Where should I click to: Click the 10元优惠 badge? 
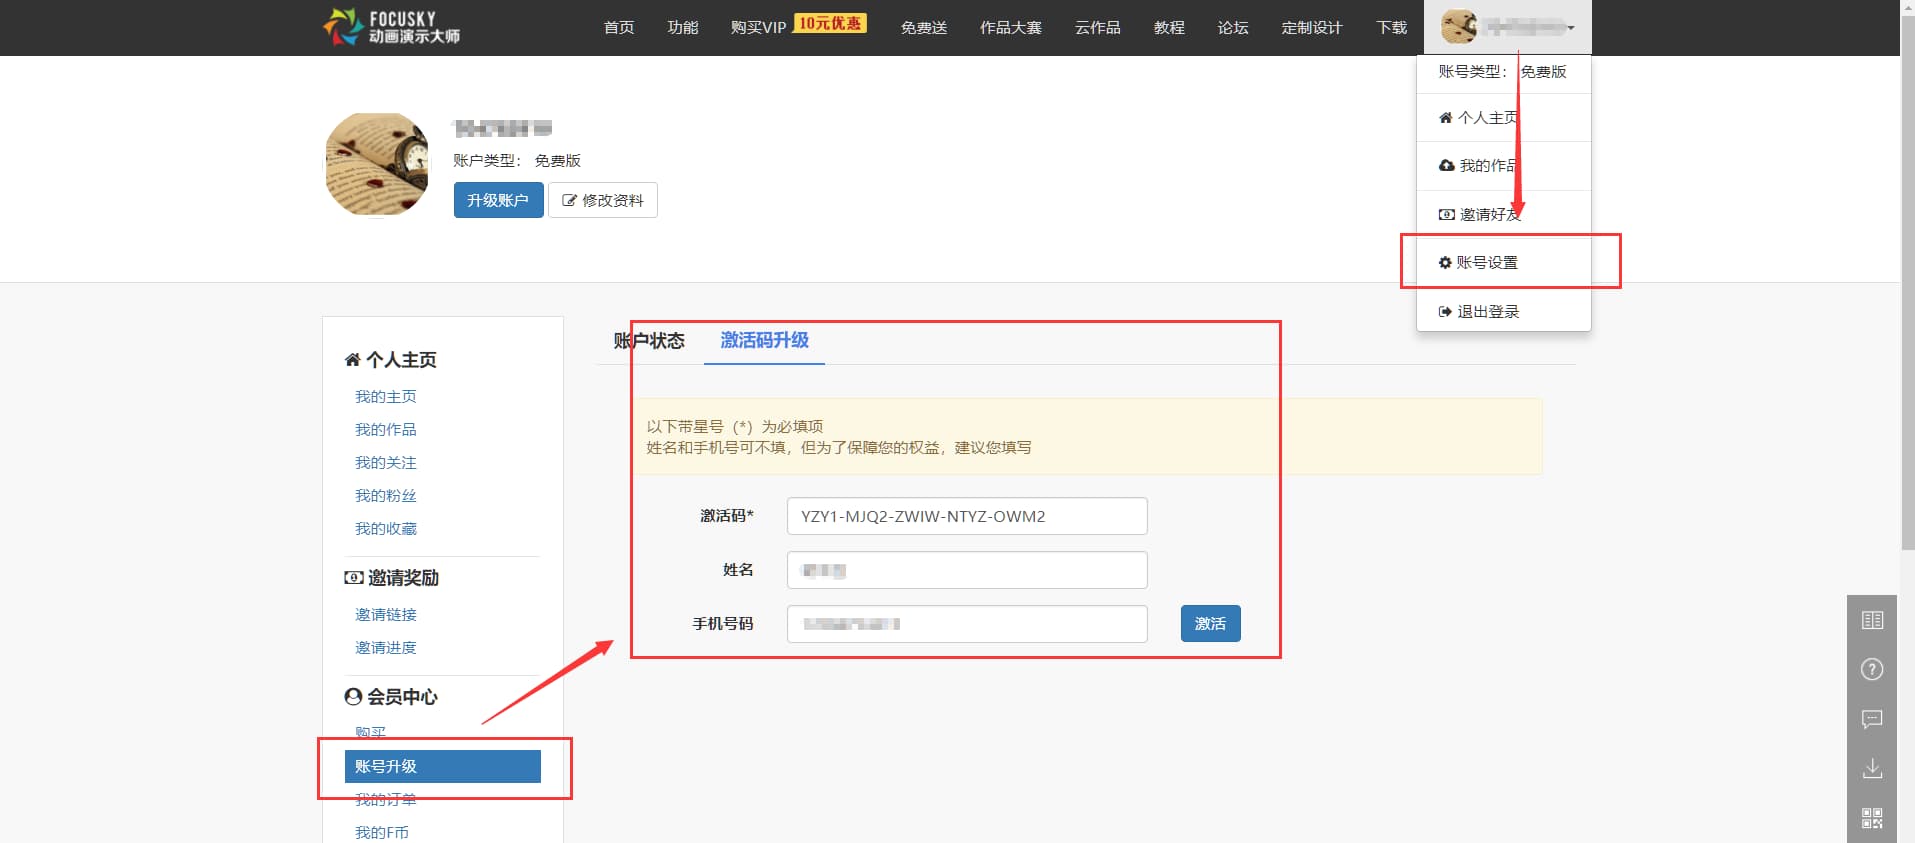(830, 23)
